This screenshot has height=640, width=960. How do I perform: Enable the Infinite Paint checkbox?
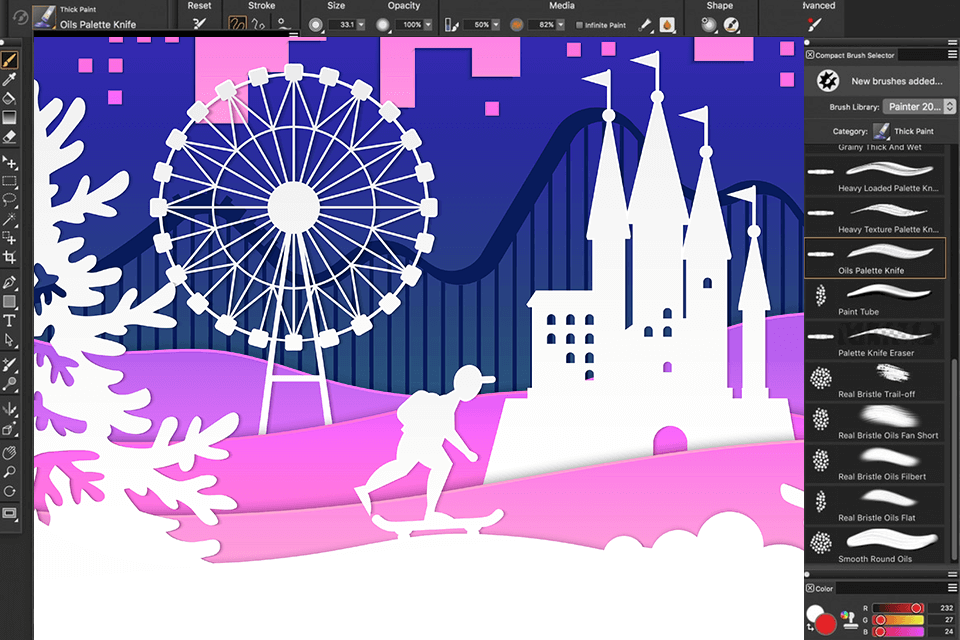tap(580, 25)
